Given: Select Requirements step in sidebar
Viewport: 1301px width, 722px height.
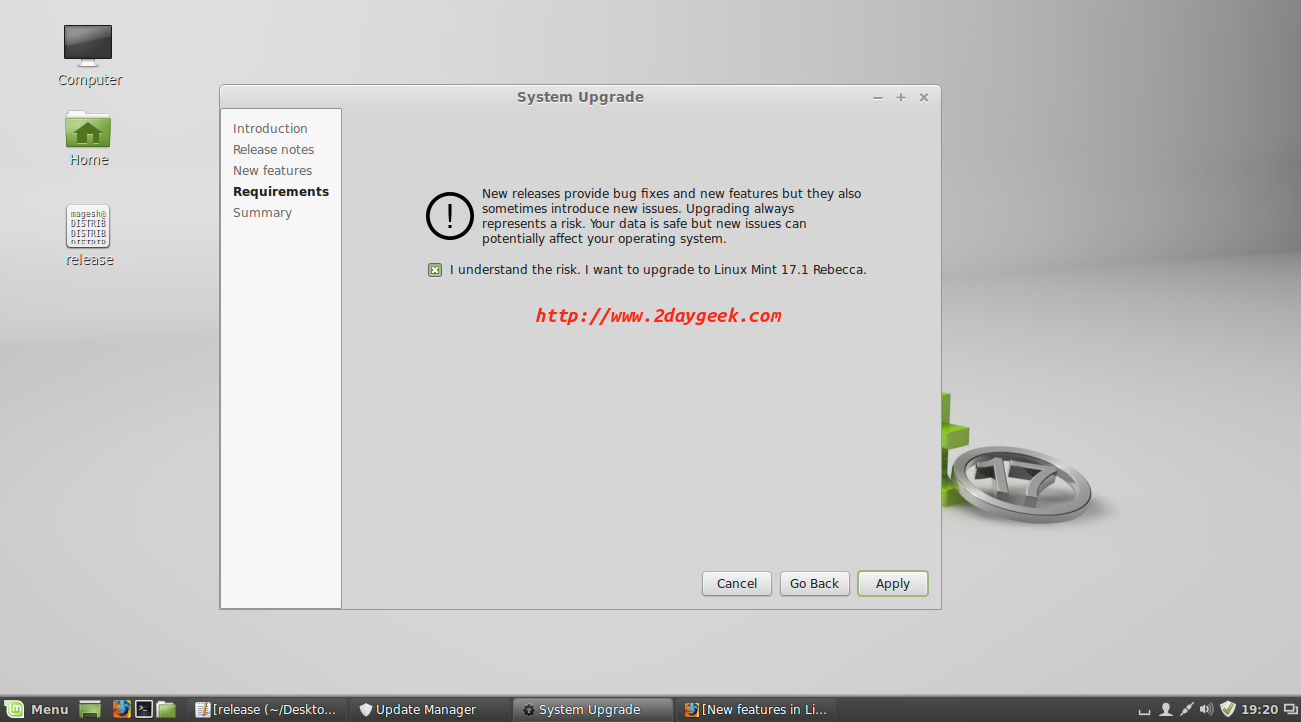Looking at the screenshot, I should tap(281, 191).
